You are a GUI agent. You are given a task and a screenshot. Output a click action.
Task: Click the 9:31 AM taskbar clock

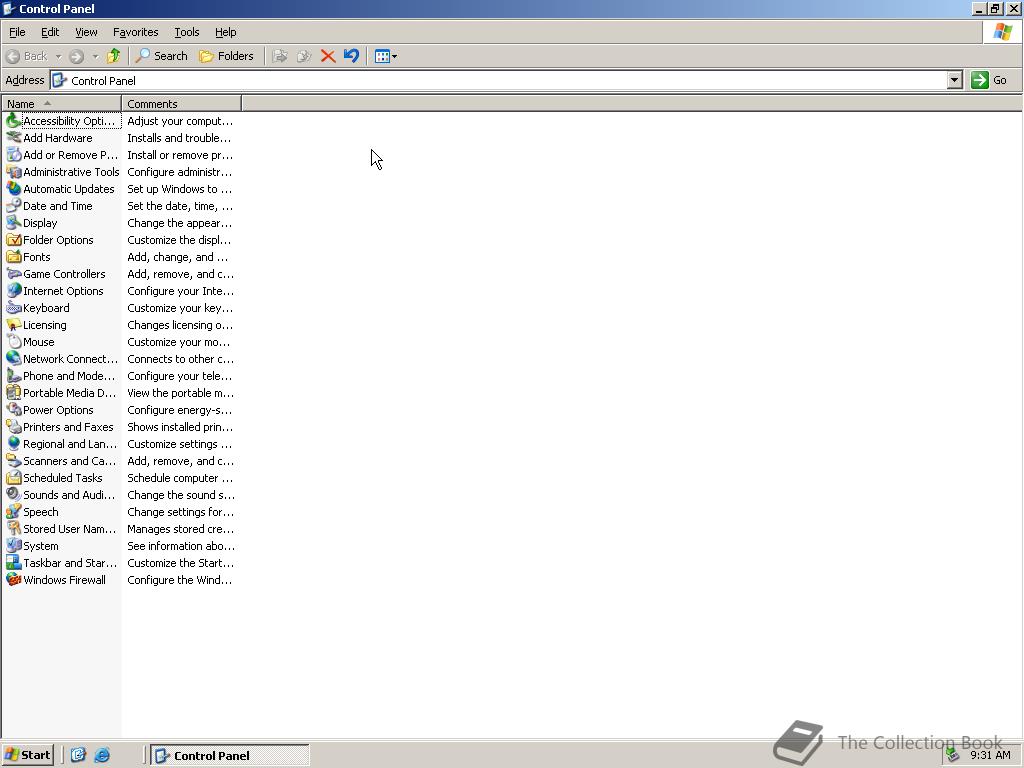pyautogui.click(x=990, y=756)
